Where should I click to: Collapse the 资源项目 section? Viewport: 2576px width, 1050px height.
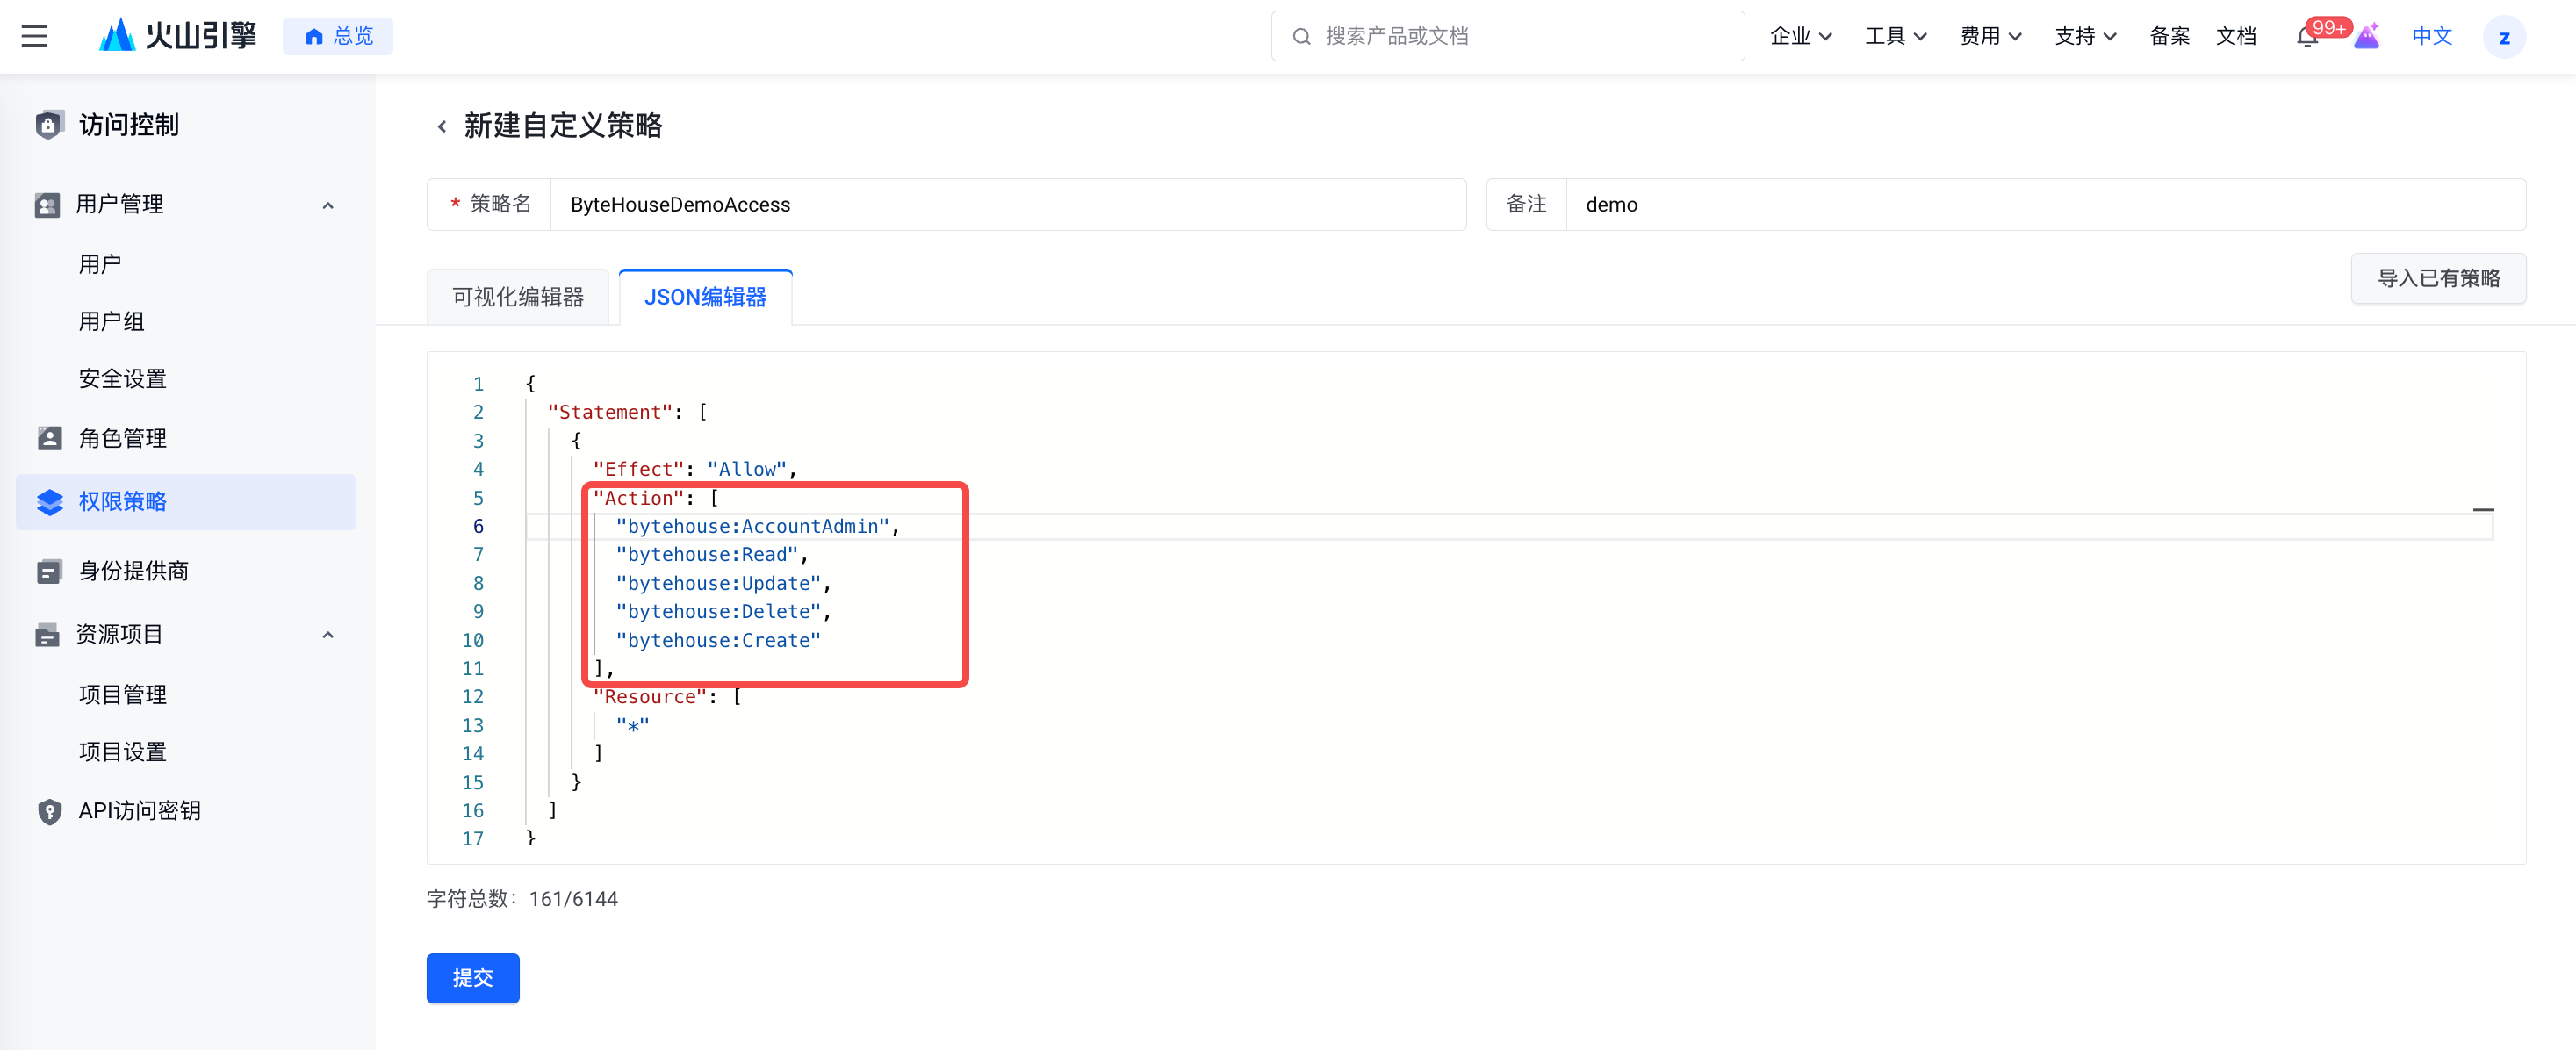328,635
